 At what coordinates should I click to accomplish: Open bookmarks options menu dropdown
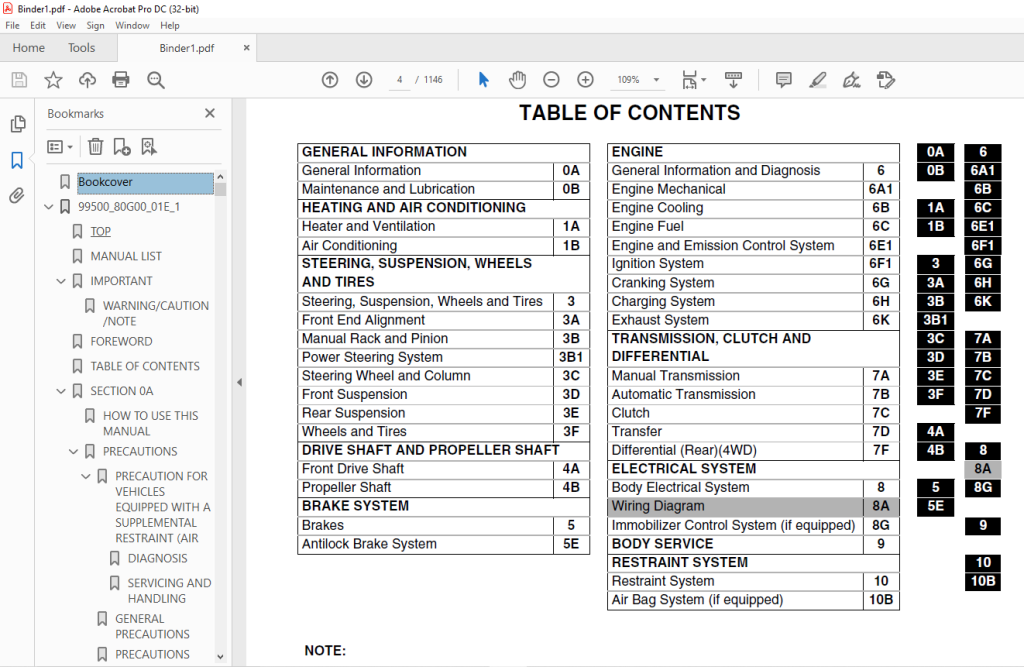click(59, 146)
